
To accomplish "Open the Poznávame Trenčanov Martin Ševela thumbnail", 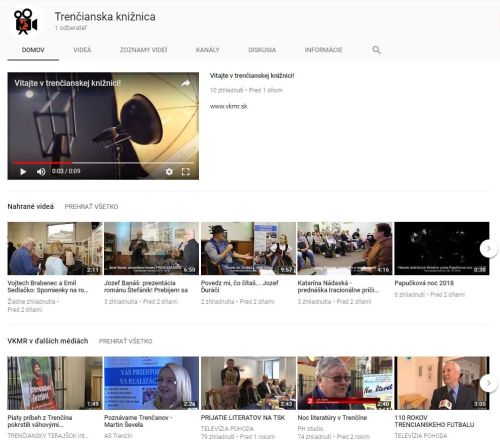I will pyautogui.click(x=151, y=383).
